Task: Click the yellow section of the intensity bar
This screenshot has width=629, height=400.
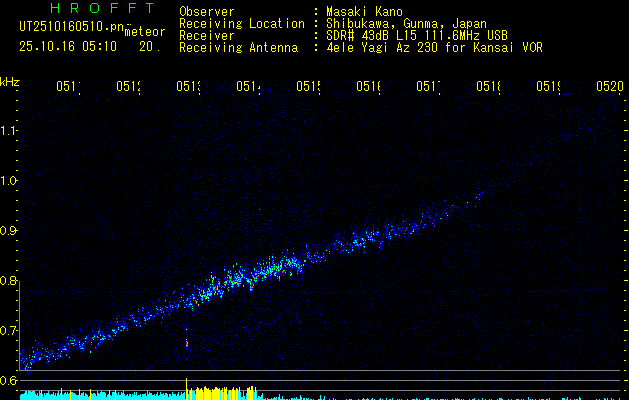Action: click(x=220, y=392)
